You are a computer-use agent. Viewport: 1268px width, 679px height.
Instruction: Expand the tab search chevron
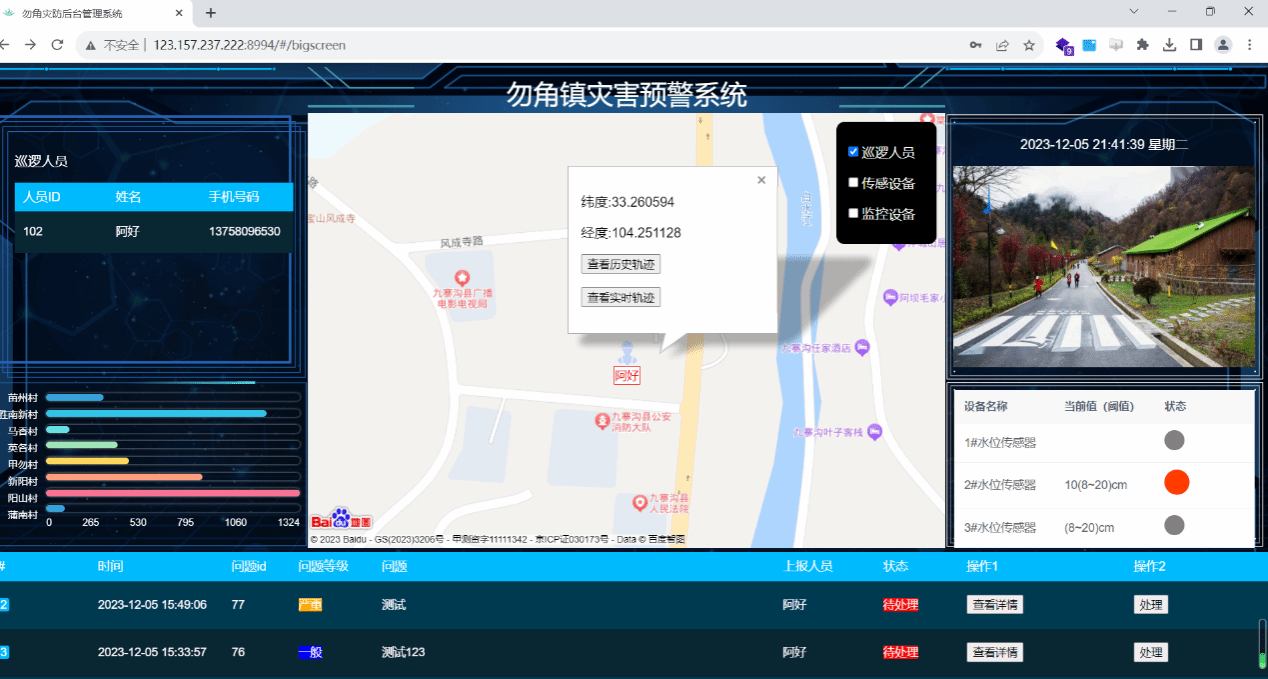(1134, 12)
